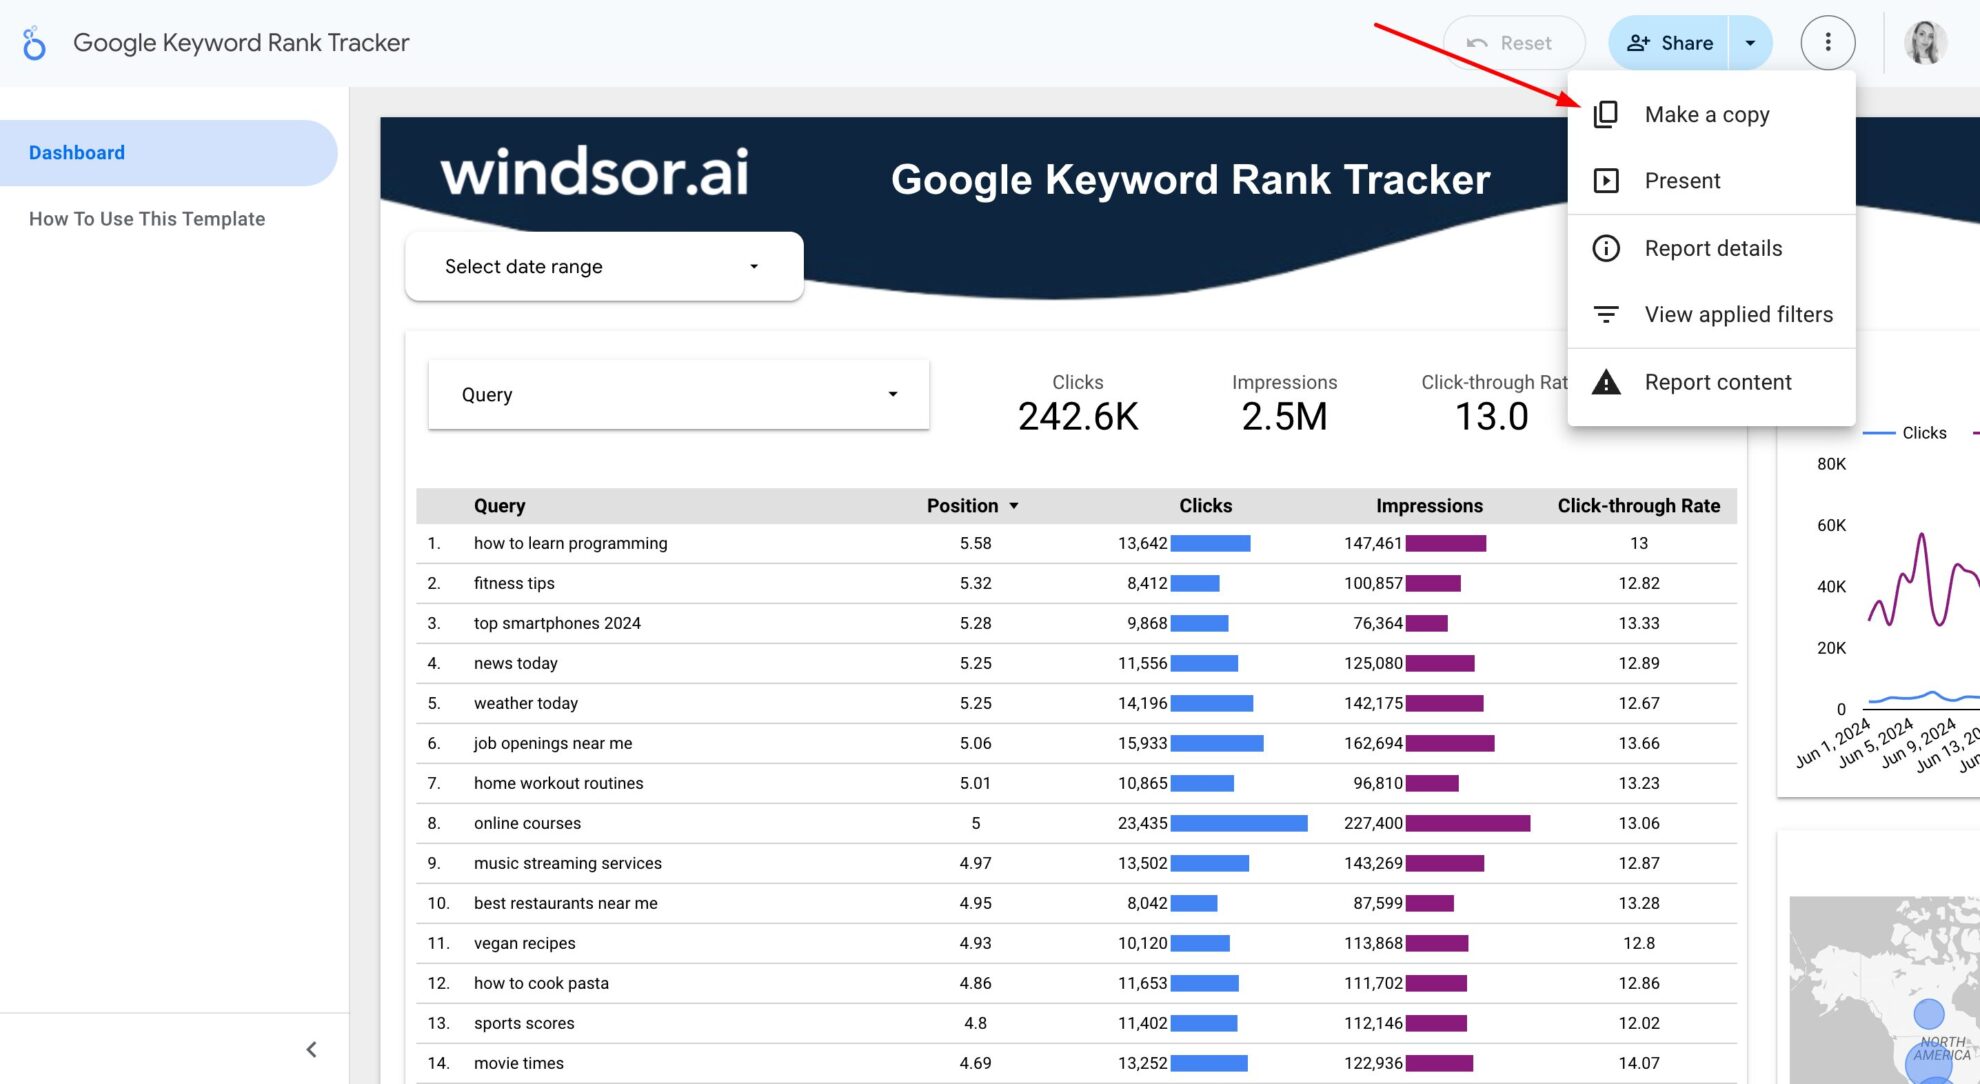The height and width of the screenshot is (1084, 1980).
Task: Click the warning icon beside Report content
Action: tap(1606, 381)
